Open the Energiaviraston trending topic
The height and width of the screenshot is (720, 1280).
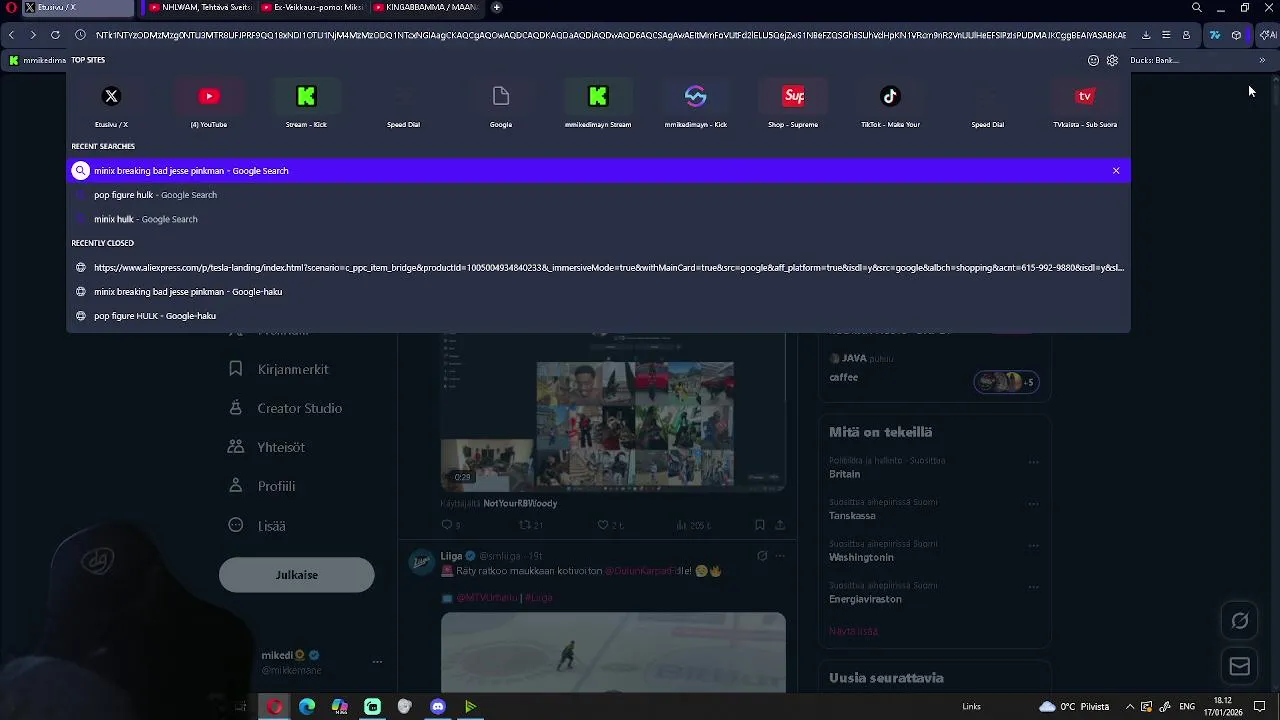(865, 599)
